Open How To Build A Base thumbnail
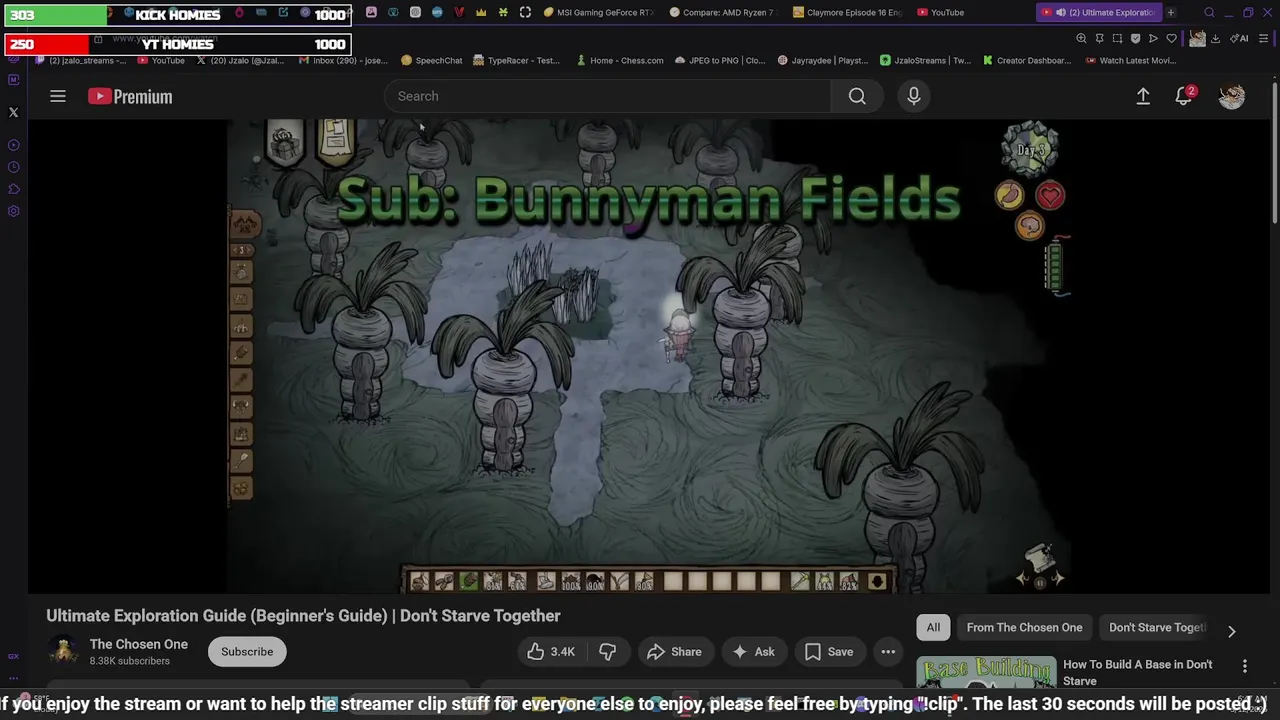1280x720 pixels. tap(986, 674)
